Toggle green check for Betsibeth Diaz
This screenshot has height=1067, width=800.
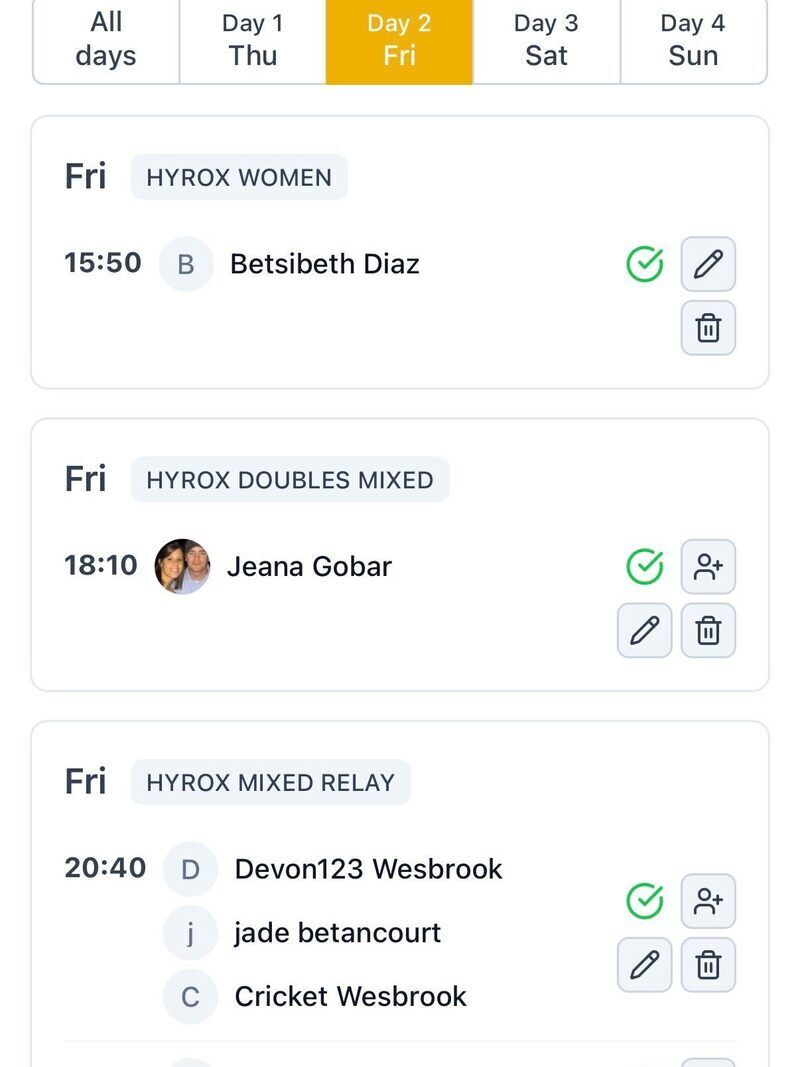pyautogui.click(x=645, y=264)
